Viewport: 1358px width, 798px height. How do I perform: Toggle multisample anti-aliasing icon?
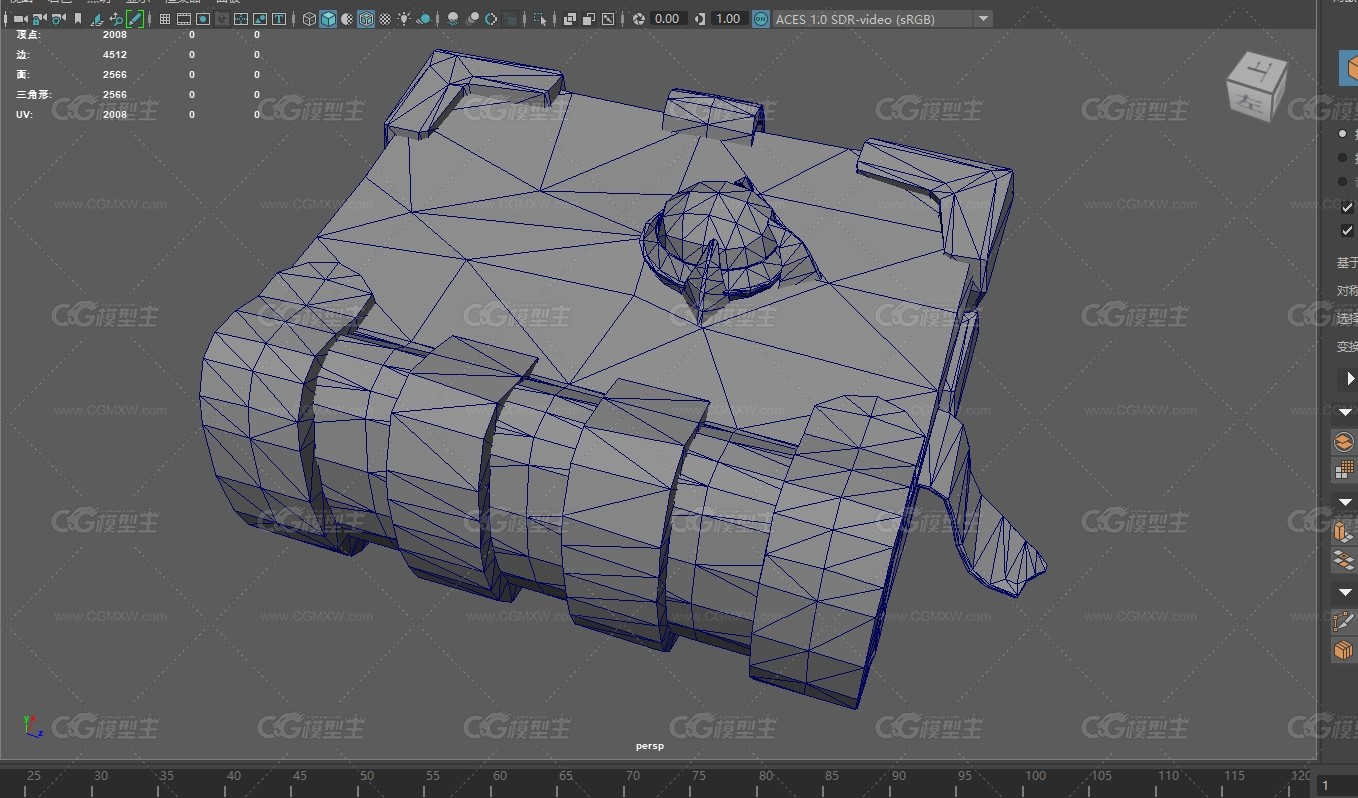point(491,19)
